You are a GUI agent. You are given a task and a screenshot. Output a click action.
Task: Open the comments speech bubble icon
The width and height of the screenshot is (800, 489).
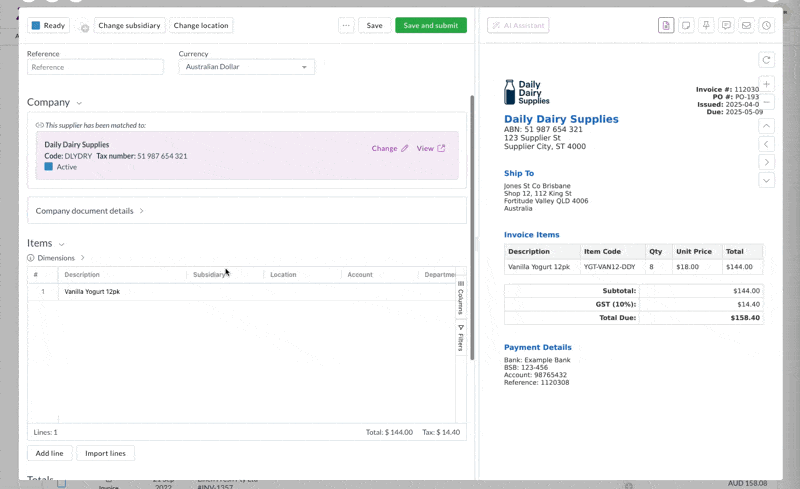click(x=726, y=26)
